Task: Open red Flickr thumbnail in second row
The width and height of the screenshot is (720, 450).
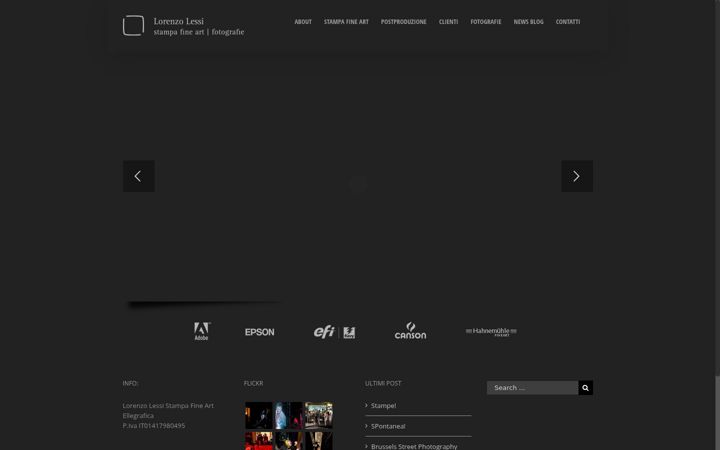Action: click(x=259, y=441)
